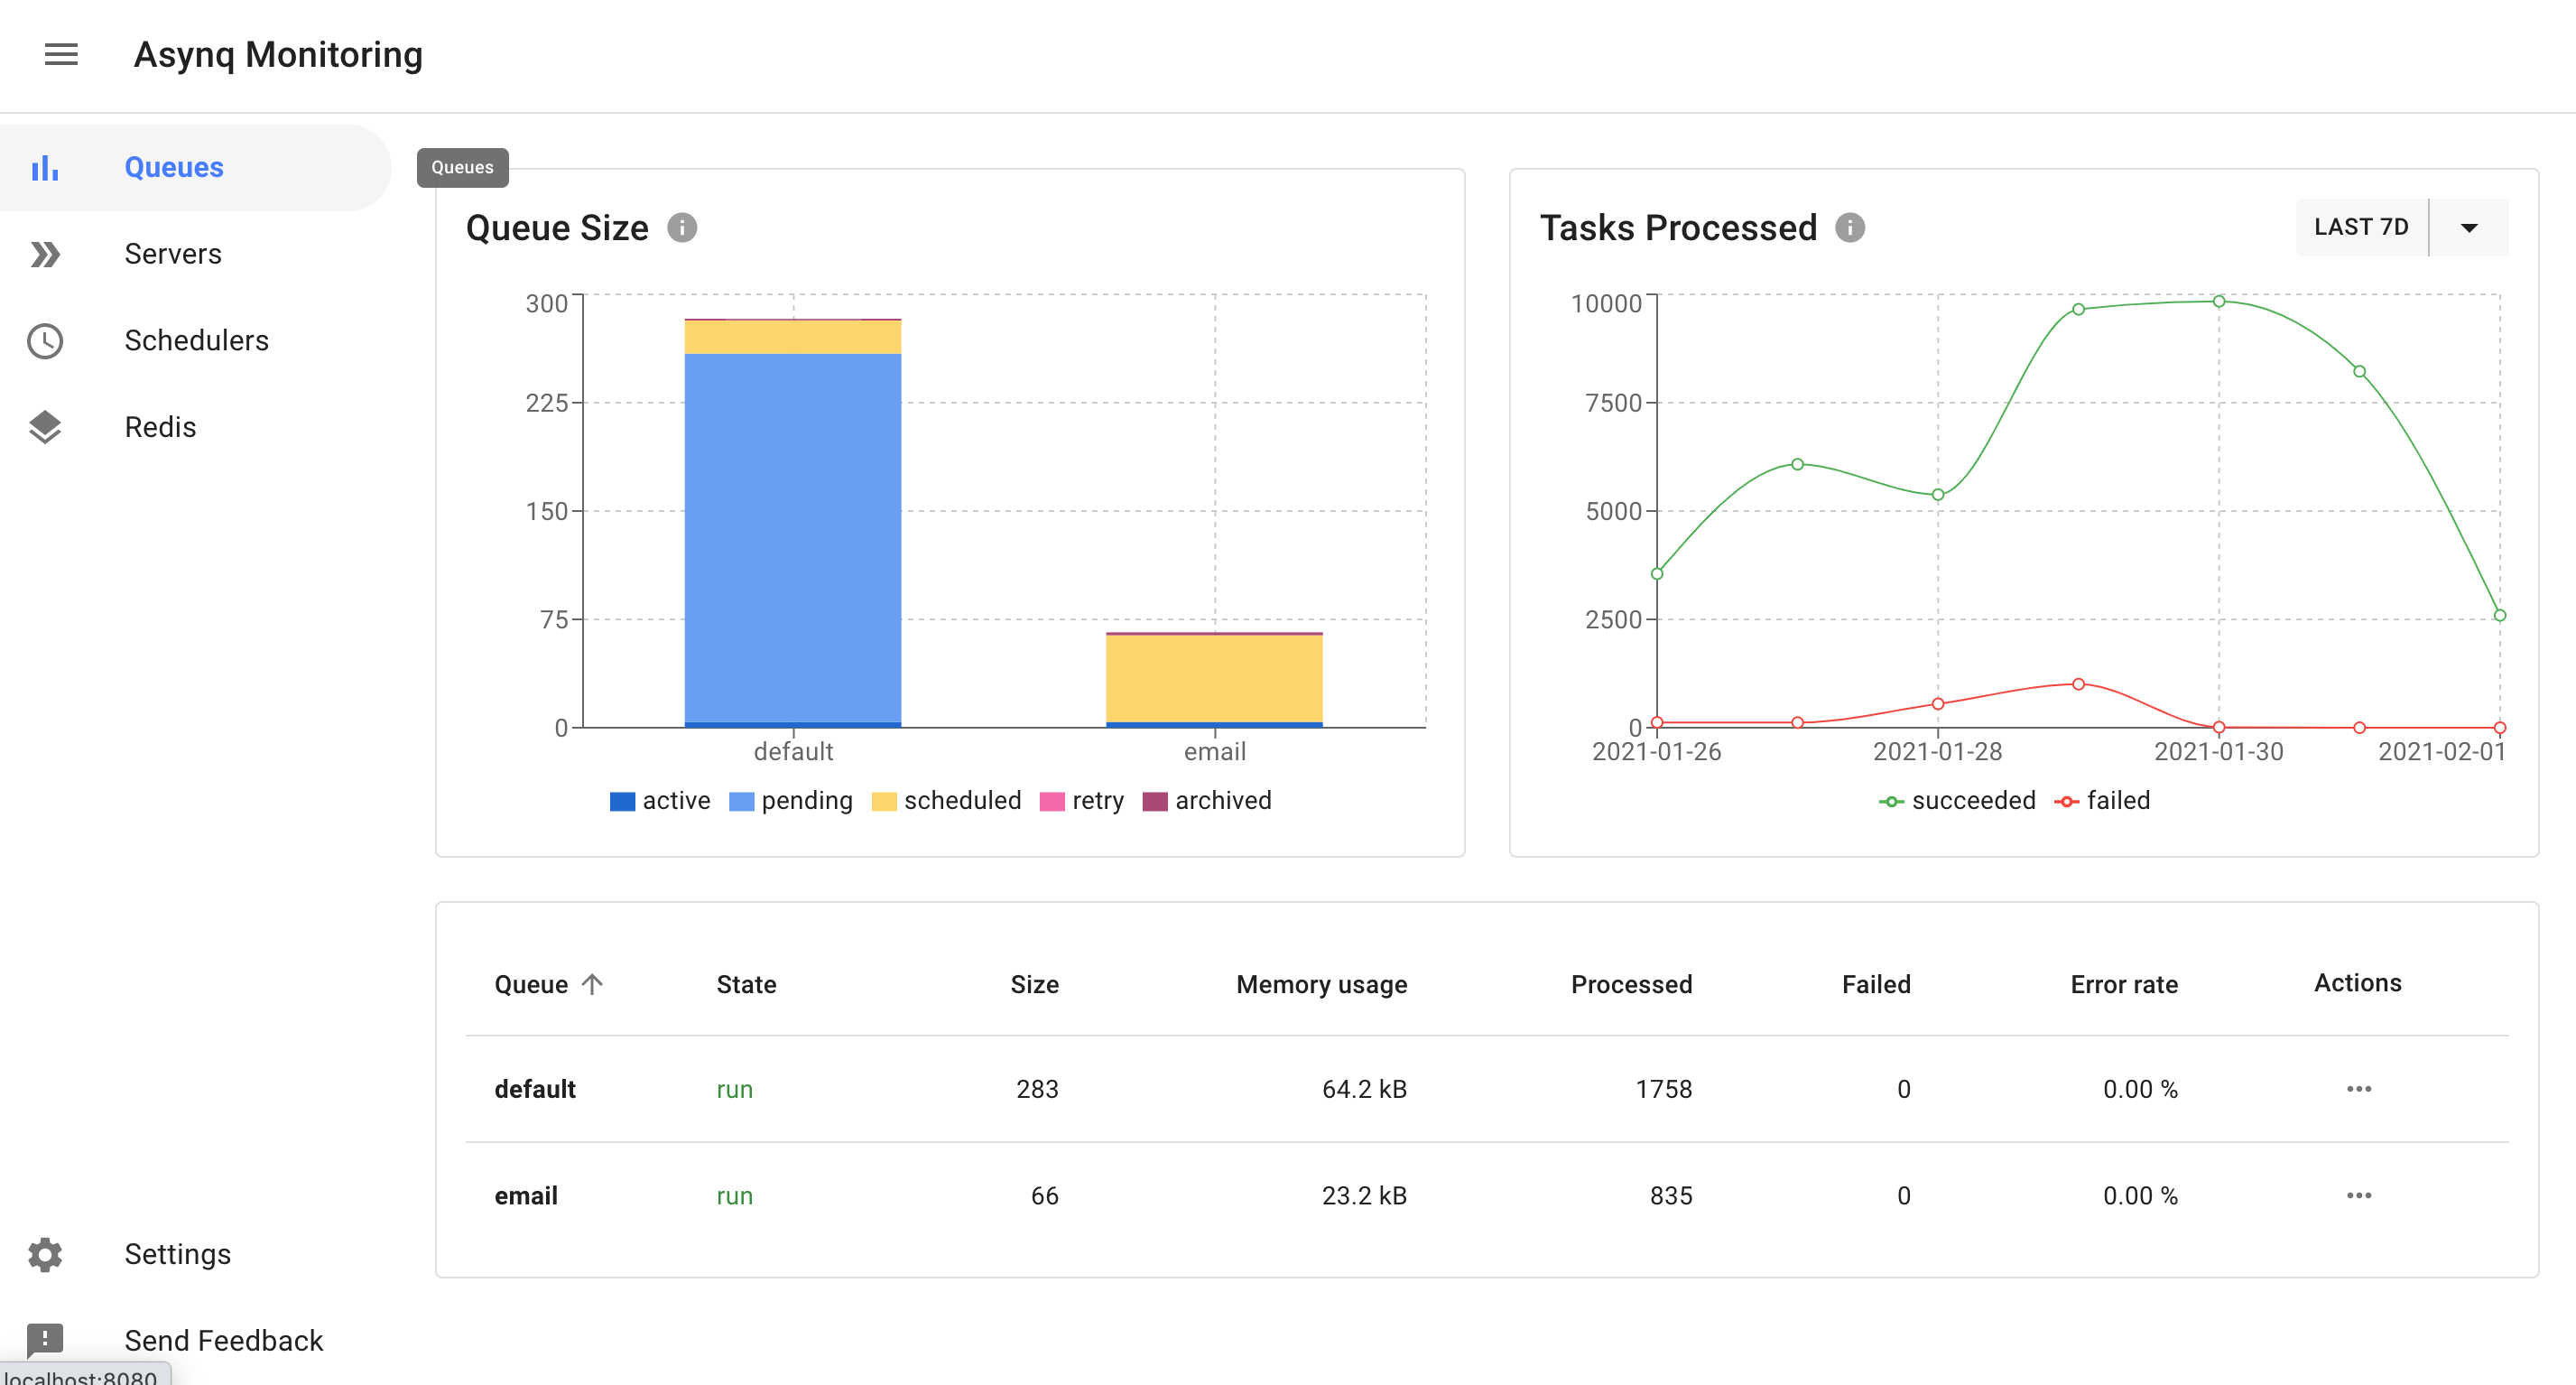Open Settings via the gear icon
The width and height of the screenshot is (2576, 1385).
pos(44,1254)
